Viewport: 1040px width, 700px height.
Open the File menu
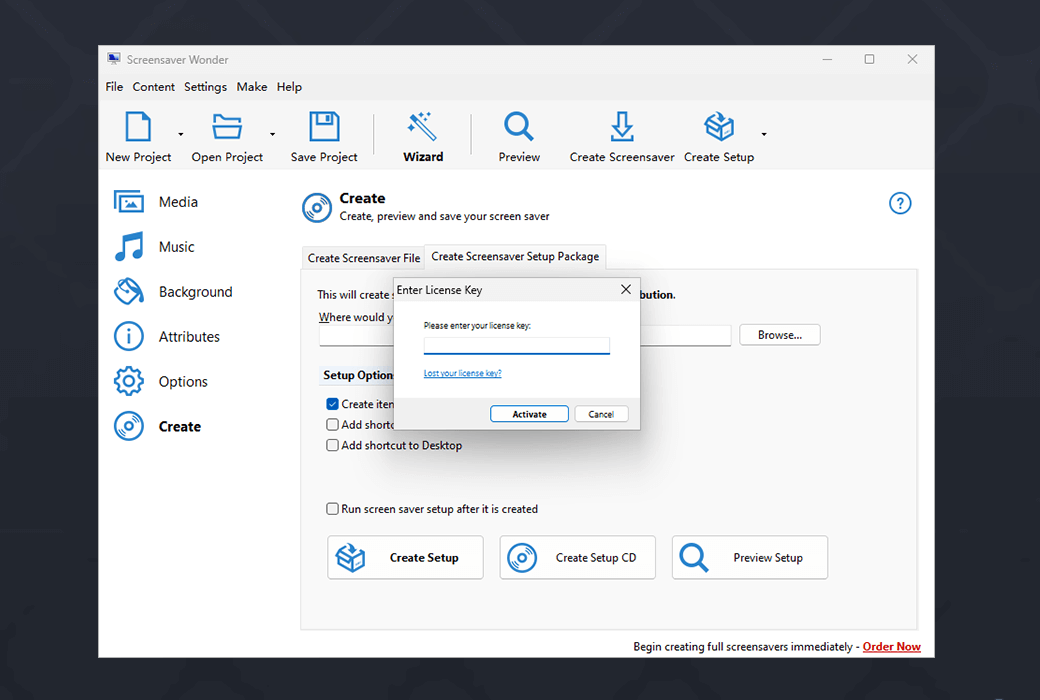114,87
